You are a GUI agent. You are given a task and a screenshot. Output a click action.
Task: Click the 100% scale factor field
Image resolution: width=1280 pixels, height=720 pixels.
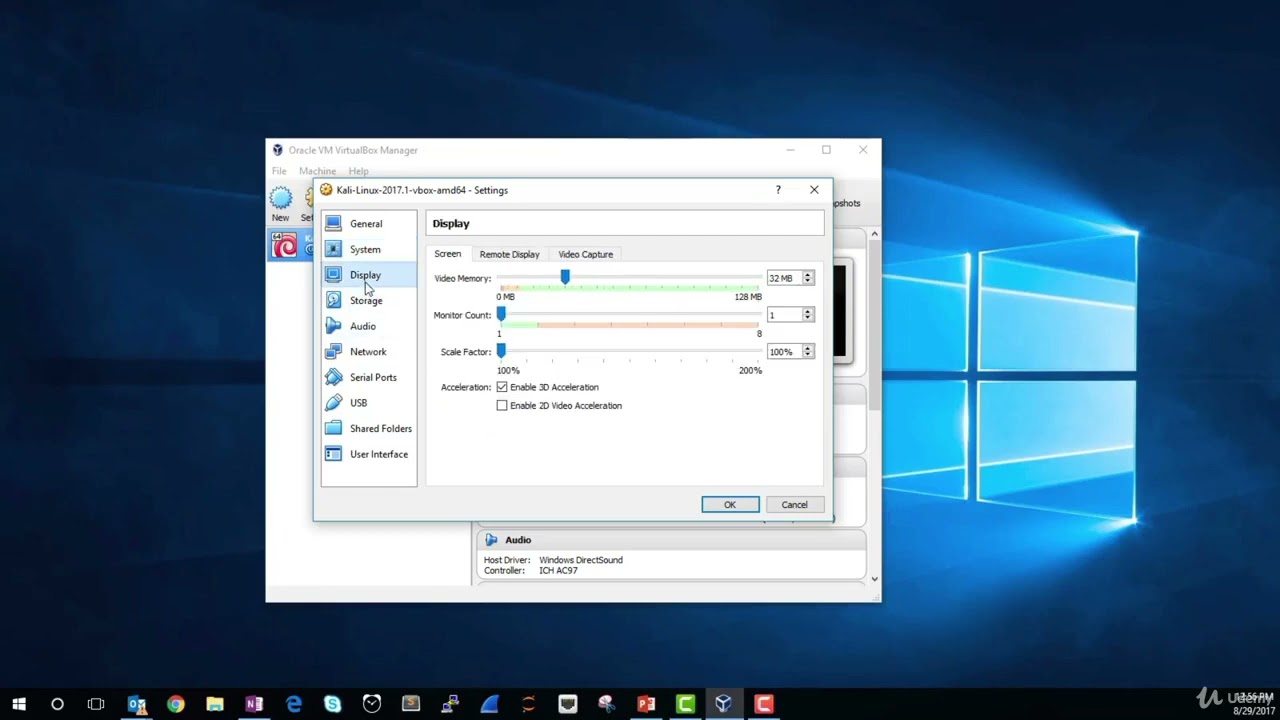[x=783, y=352]
